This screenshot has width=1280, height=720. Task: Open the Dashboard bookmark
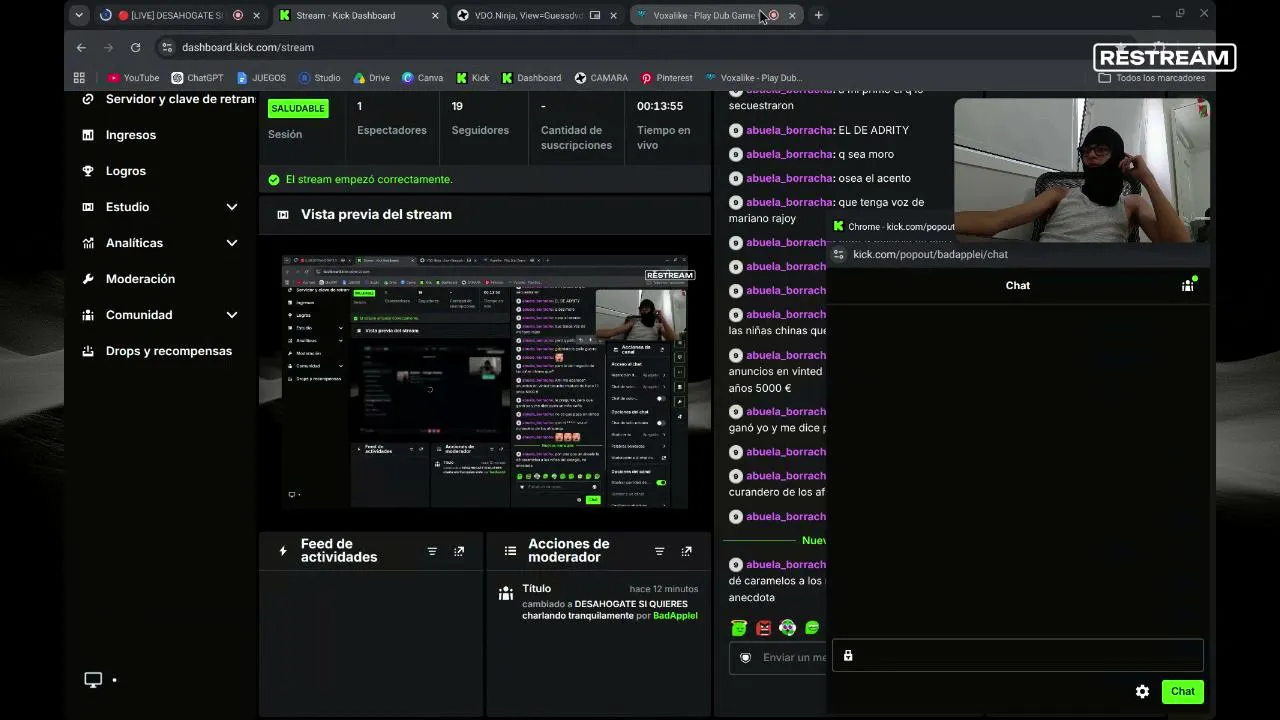[531, 78]
